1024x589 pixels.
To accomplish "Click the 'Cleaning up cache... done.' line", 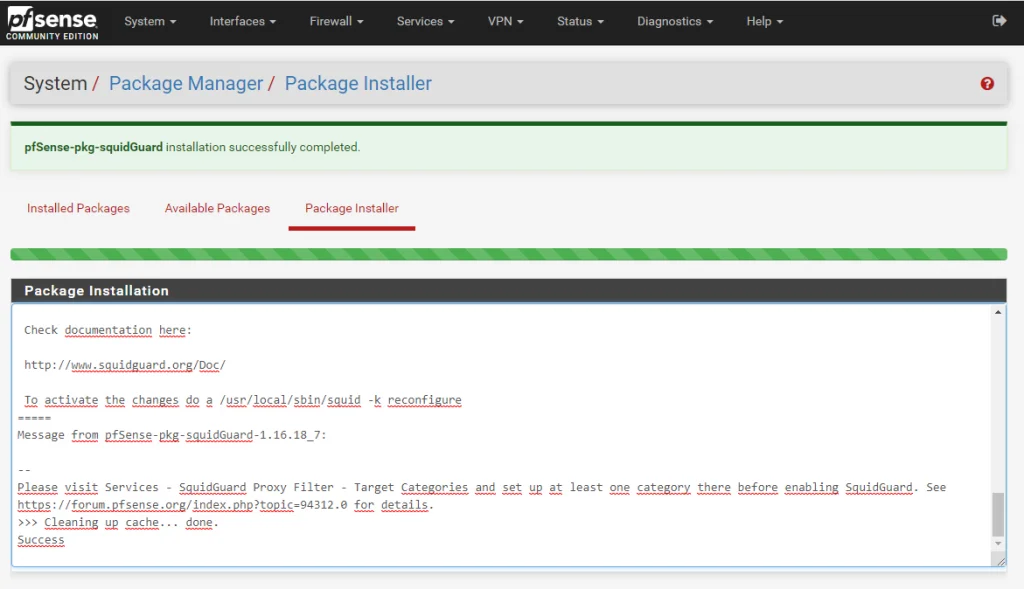I will tap(118, 522).
